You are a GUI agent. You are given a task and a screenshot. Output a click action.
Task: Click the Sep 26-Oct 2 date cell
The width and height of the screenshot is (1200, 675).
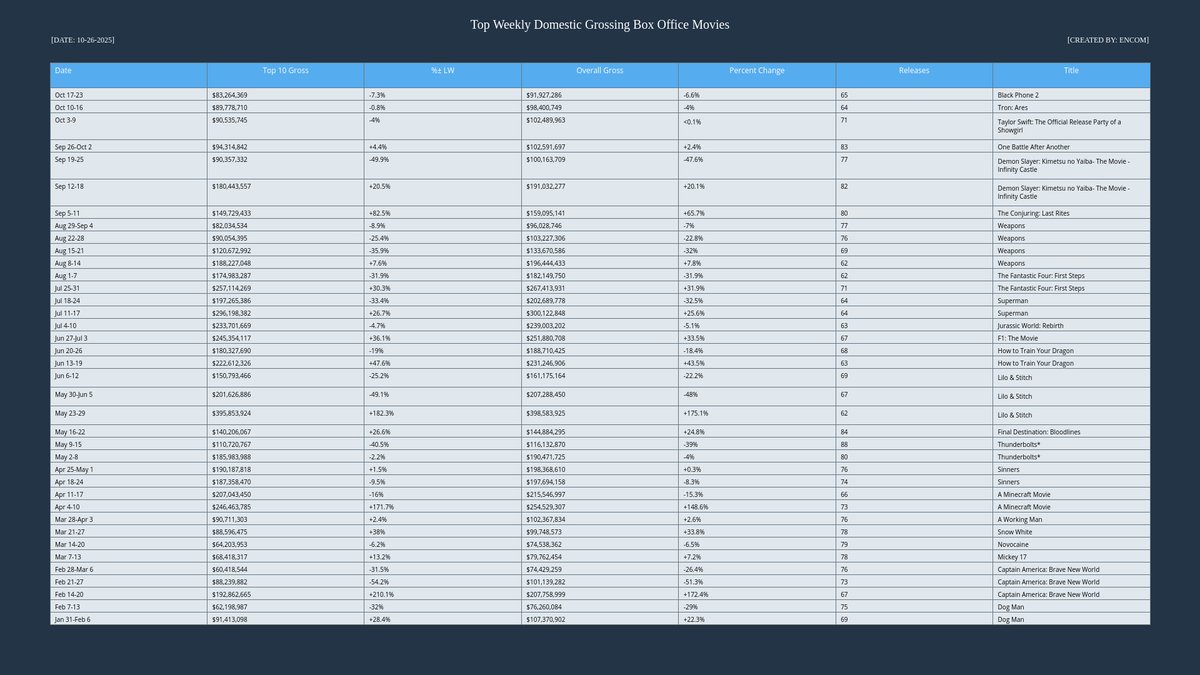pyautogui.click(x=129, y=147)
